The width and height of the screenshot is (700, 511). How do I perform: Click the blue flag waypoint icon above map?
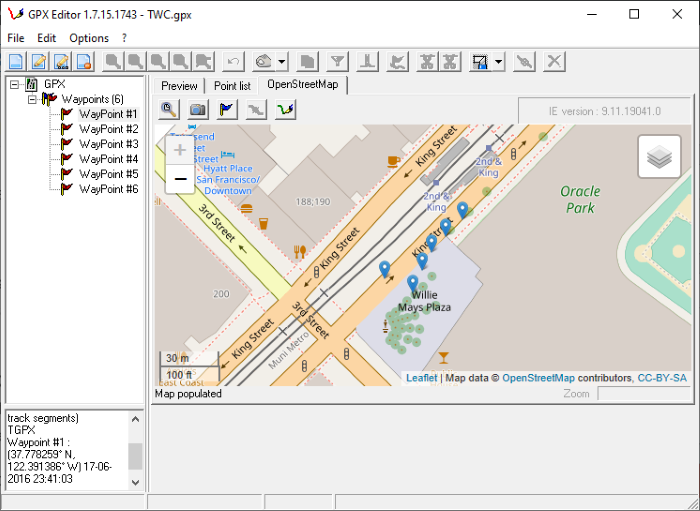pos(227,109)
